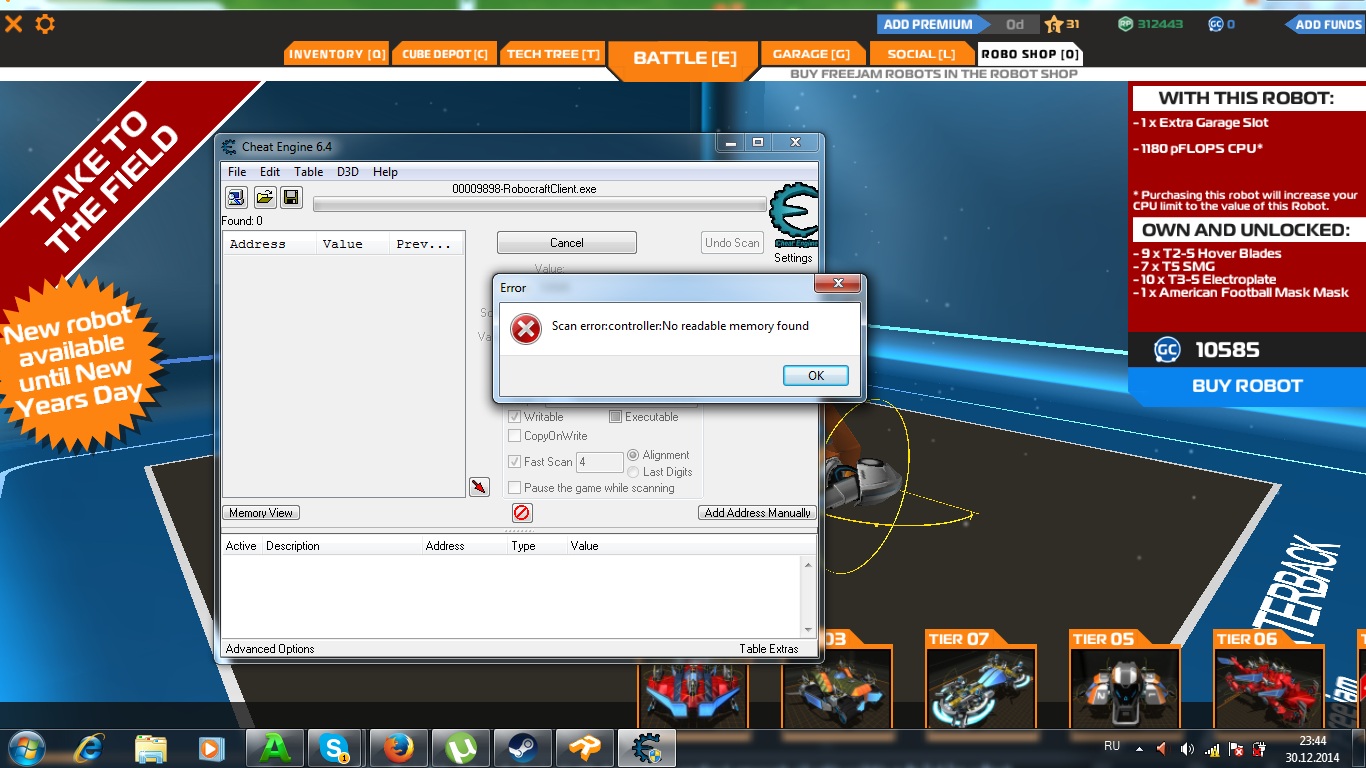The height and width of the screenshot is (768, 1366).
Task: Click Add Address Manually button
Action: [757, 513]
